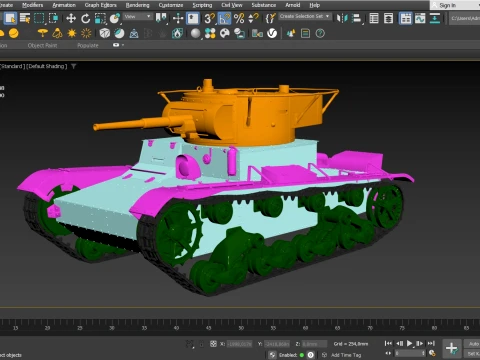Screen dimensions: 480x360
Task: Click the Mirror tool icon
Action: pyautogui.click(x=342, y=18)
